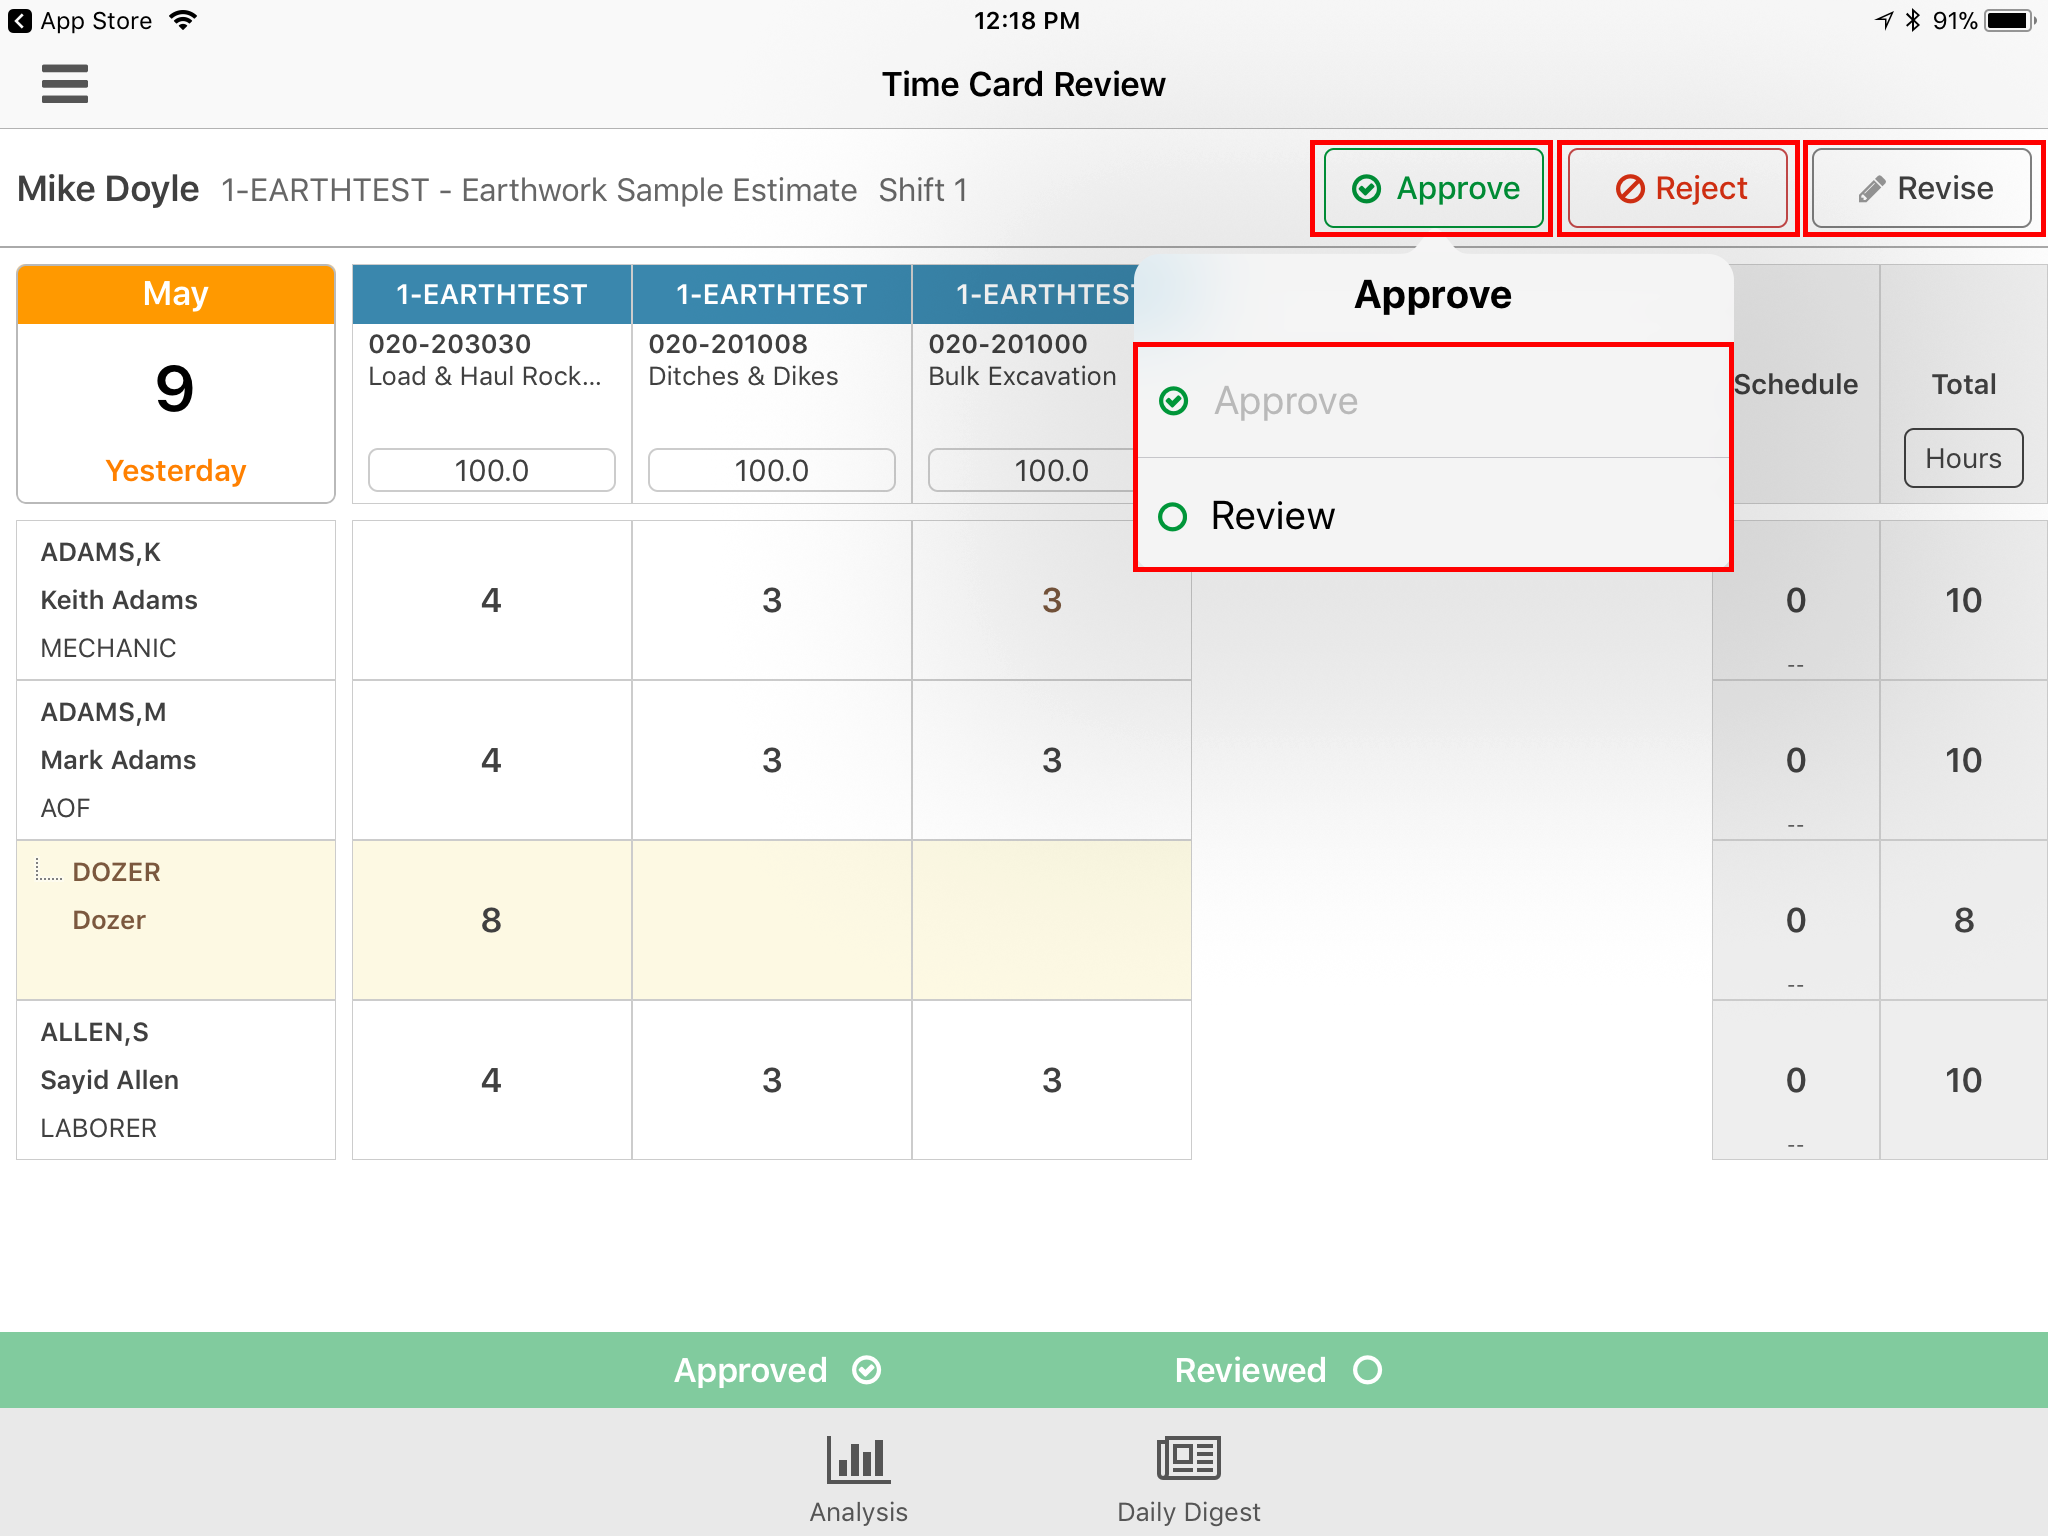Select Keith Adams' hours cell under Load & Haul Rock
Screen dimensions: 2048x1536
point(491,600)
